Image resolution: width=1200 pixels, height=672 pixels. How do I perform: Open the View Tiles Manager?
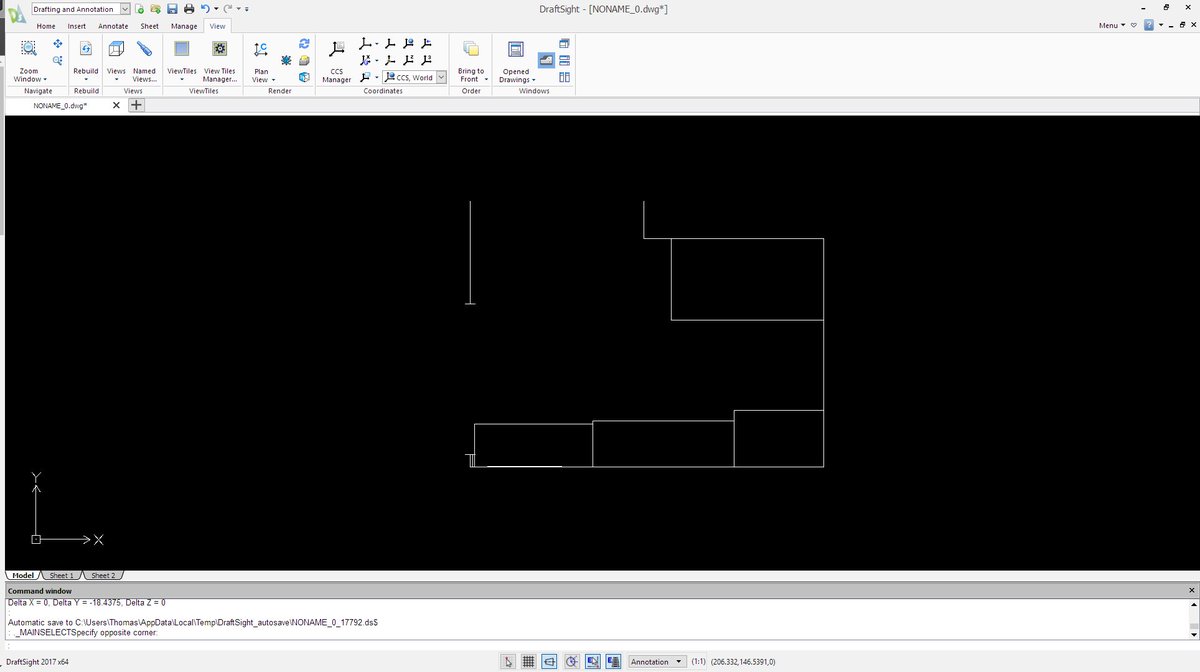pos(219,49)
